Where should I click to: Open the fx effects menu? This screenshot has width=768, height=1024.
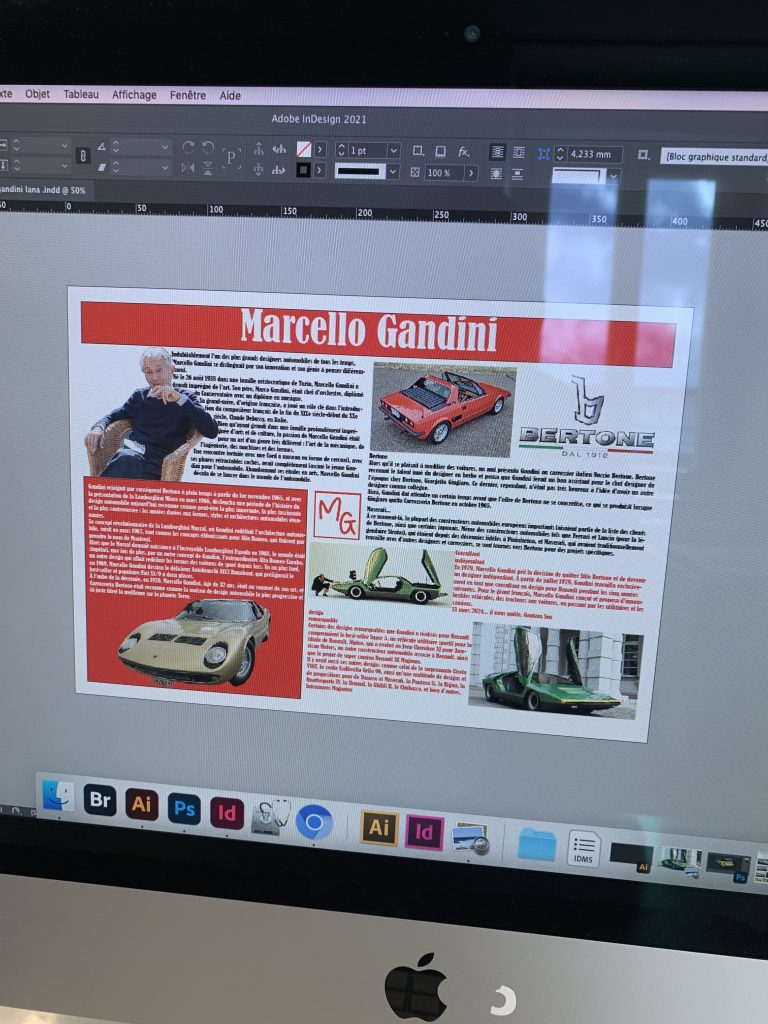pyautogui.click(x=464, y=152)
